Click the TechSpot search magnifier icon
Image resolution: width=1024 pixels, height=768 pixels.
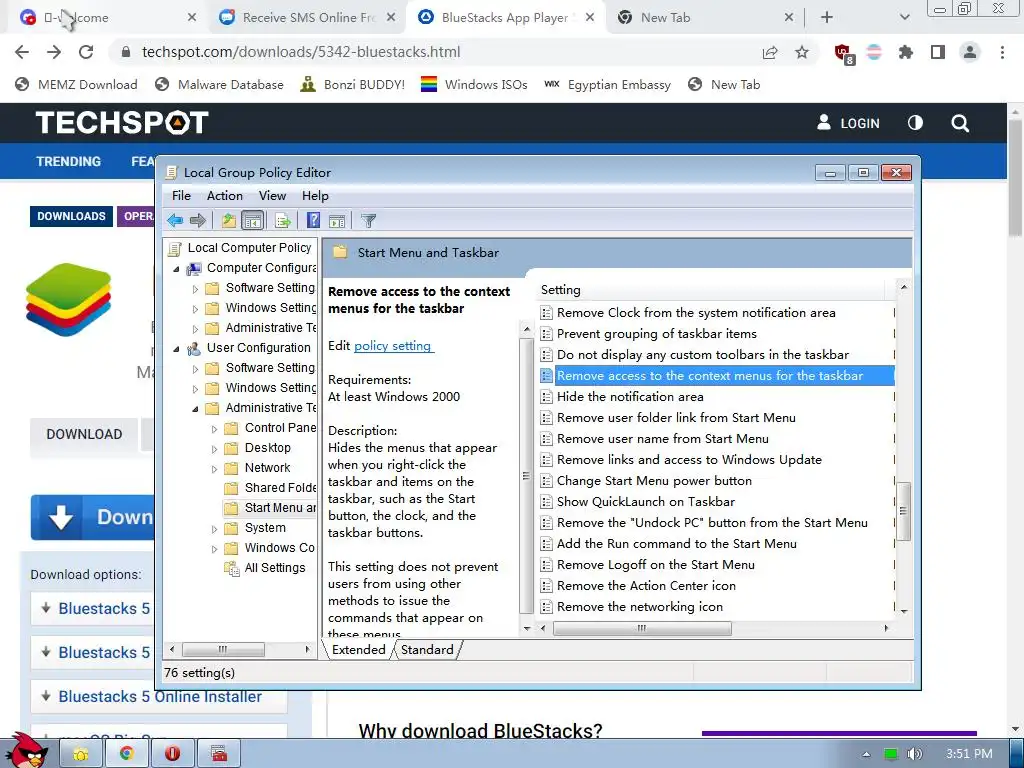pos(960,123)
